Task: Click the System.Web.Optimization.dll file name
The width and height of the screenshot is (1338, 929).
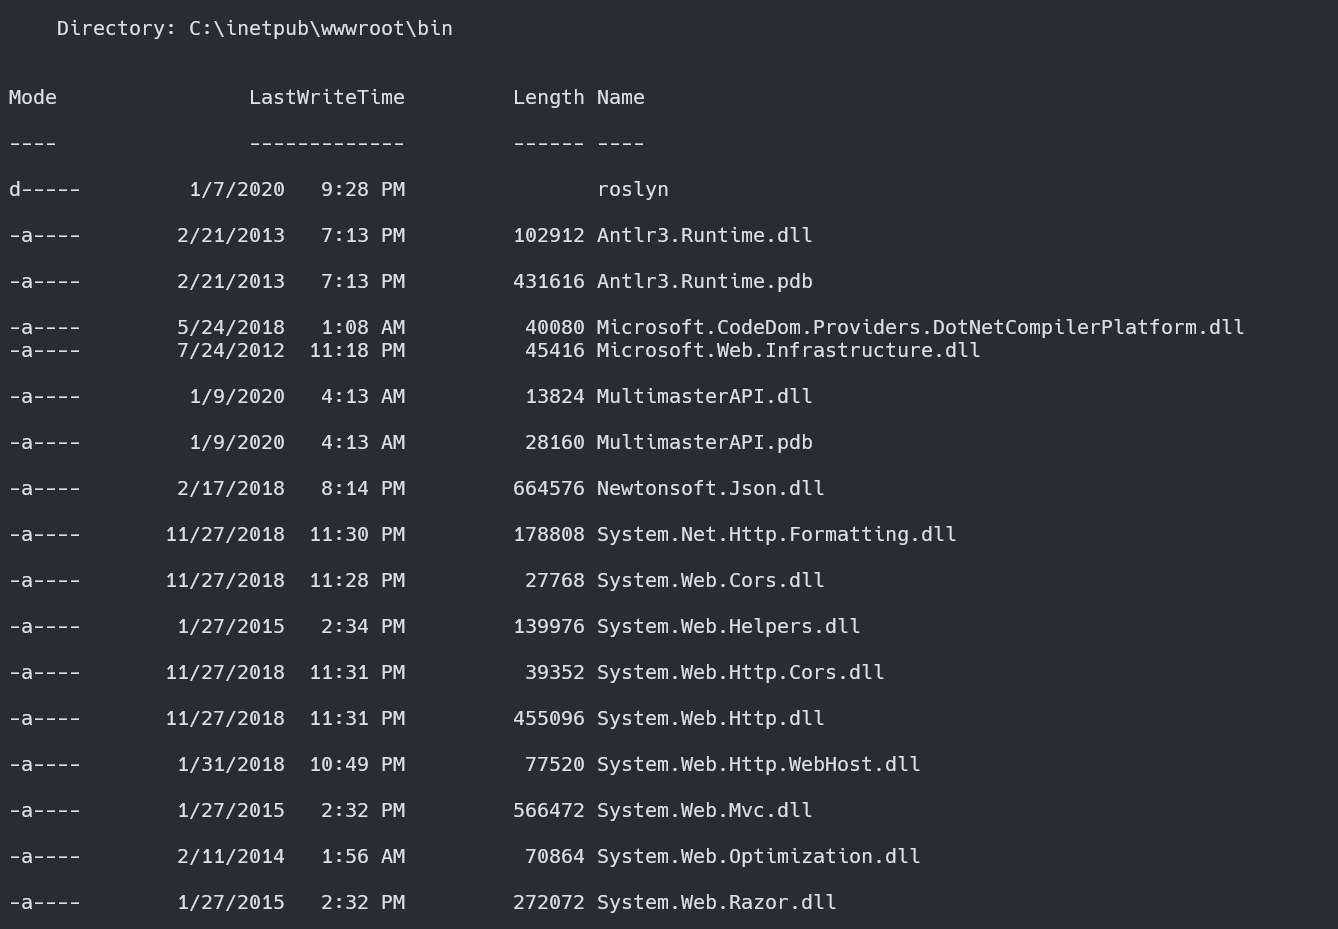Action: (758, 856)
